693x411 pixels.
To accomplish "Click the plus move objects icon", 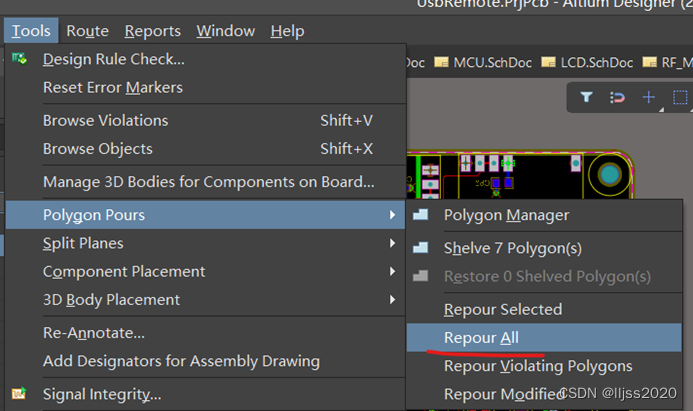I will pos(648,97).
